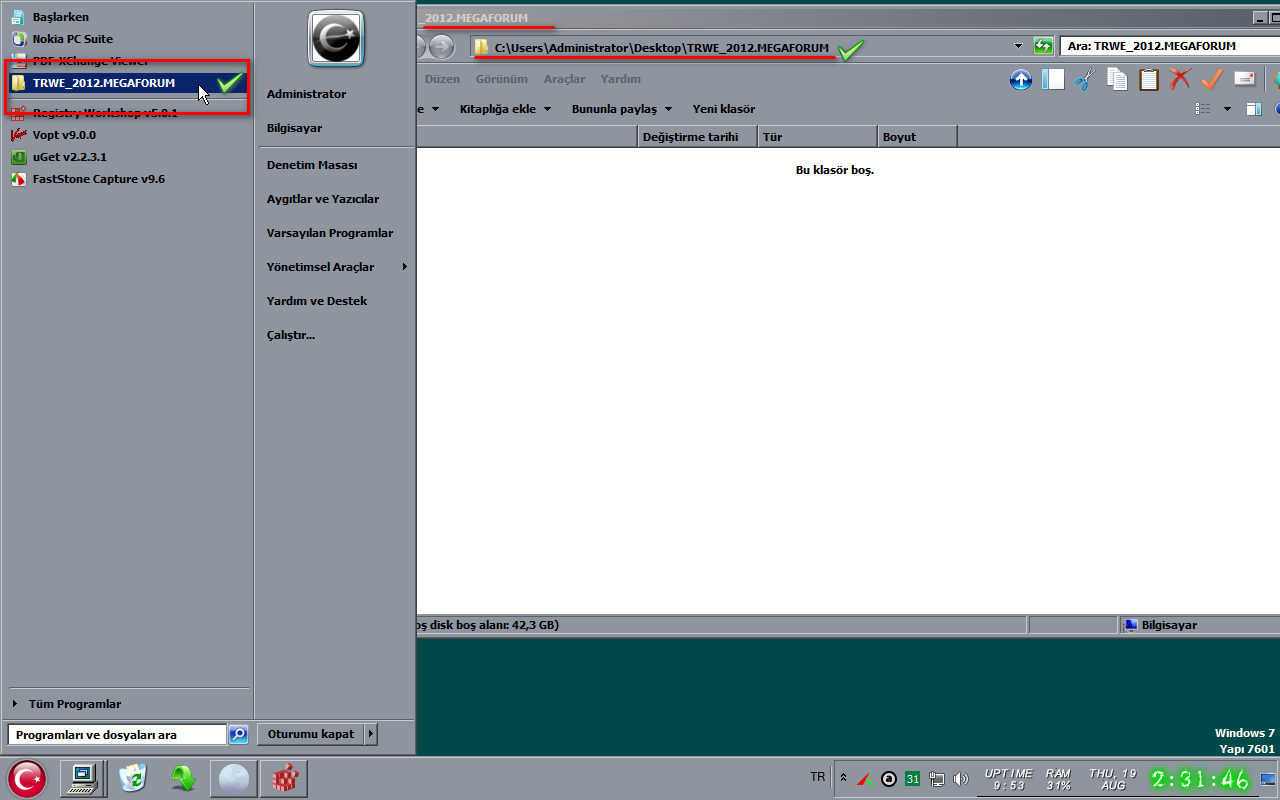This screenshot has width=1280, height=800.
Task: Click the 'Değiştirme tarihi' column header
Action: click(x=698, y=137)
